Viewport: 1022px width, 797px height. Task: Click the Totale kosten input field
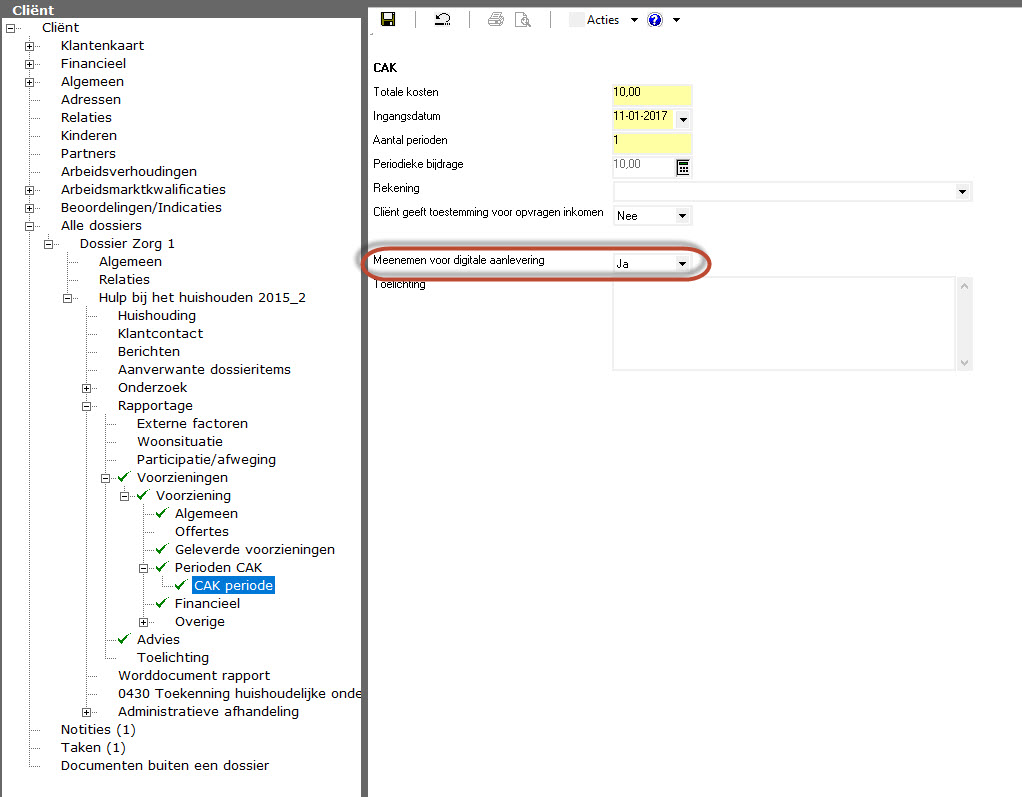(x=652, y=93)
